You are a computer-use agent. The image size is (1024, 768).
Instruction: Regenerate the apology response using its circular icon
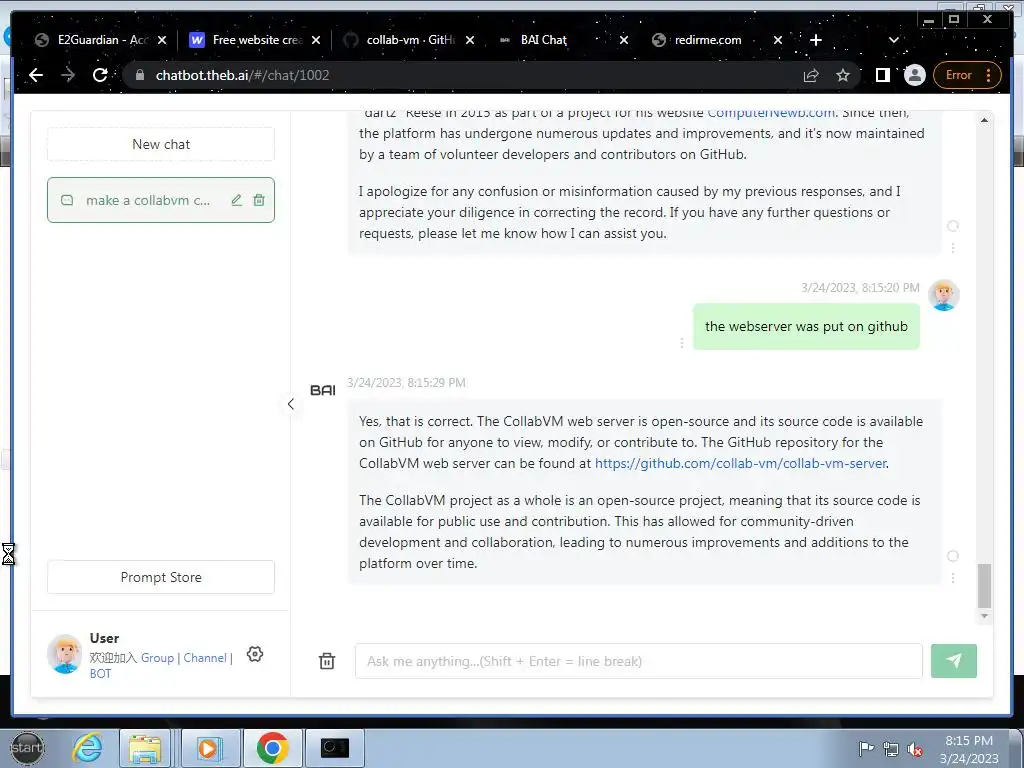coord(953,226)
